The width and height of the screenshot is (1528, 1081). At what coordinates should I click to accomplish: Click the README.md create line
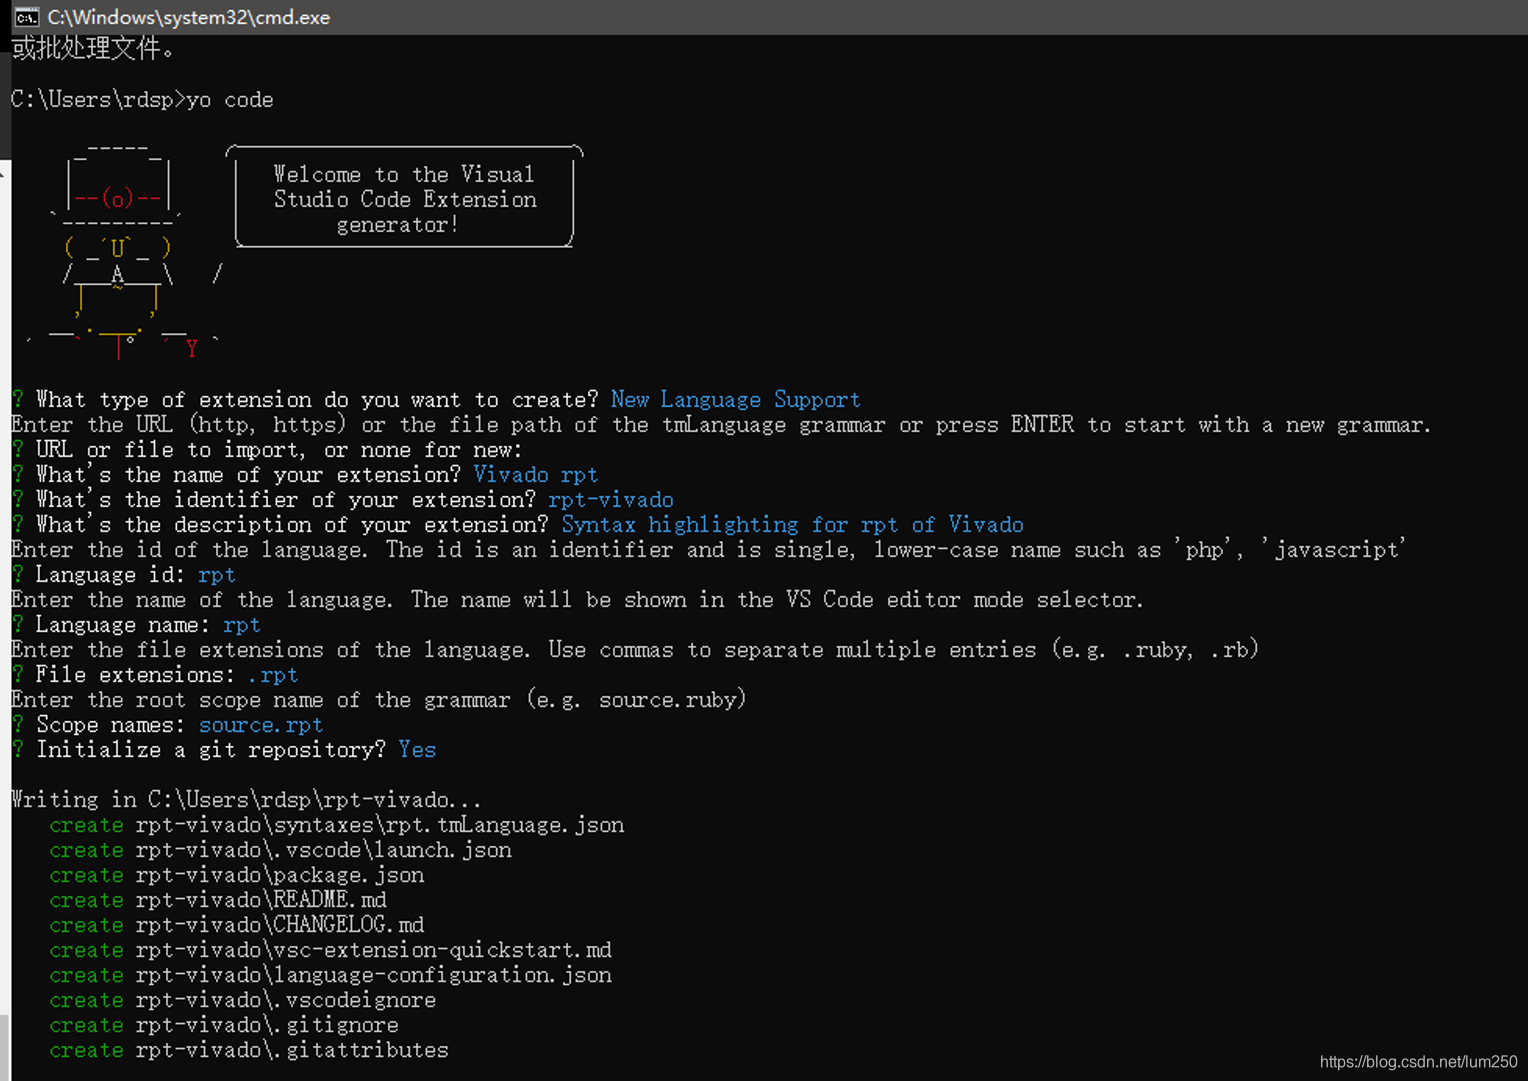[218, 900]
